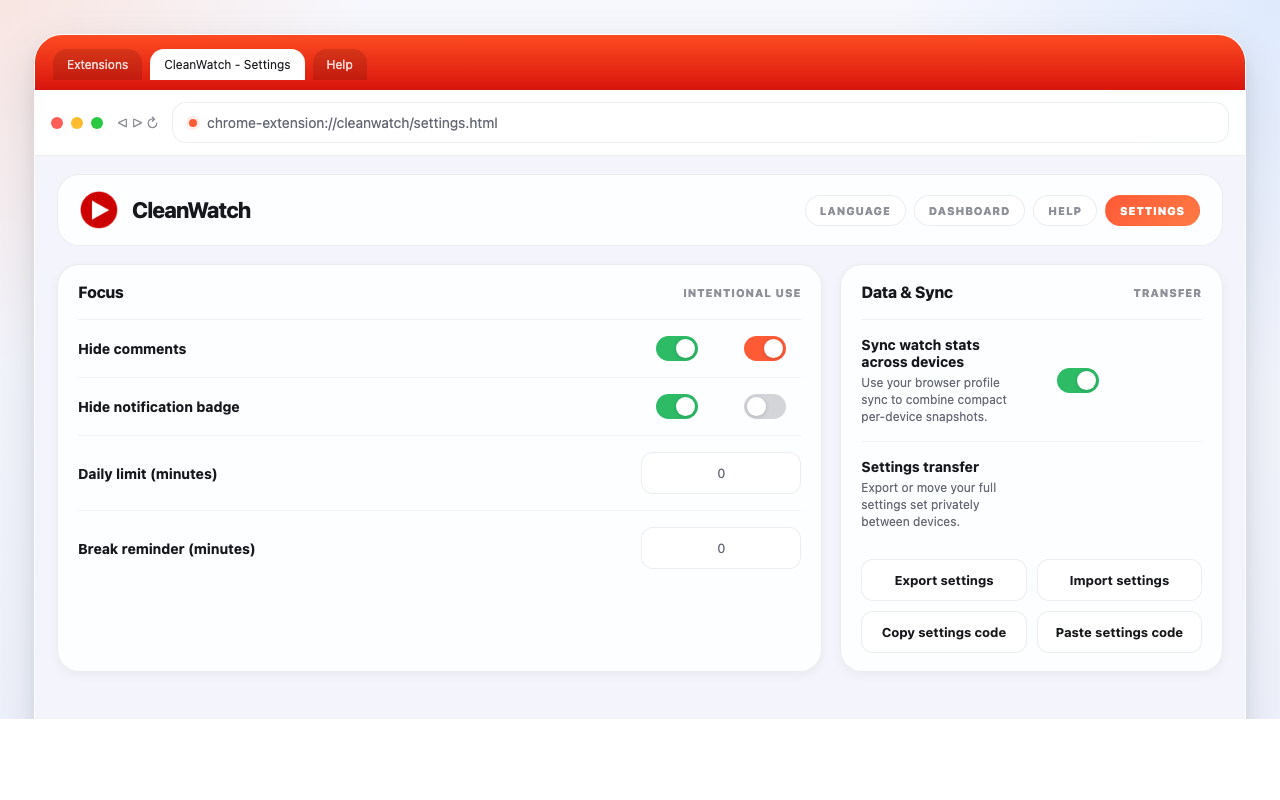
Task: Toggle the green Hide comments switch
Action: click(677, 349)
